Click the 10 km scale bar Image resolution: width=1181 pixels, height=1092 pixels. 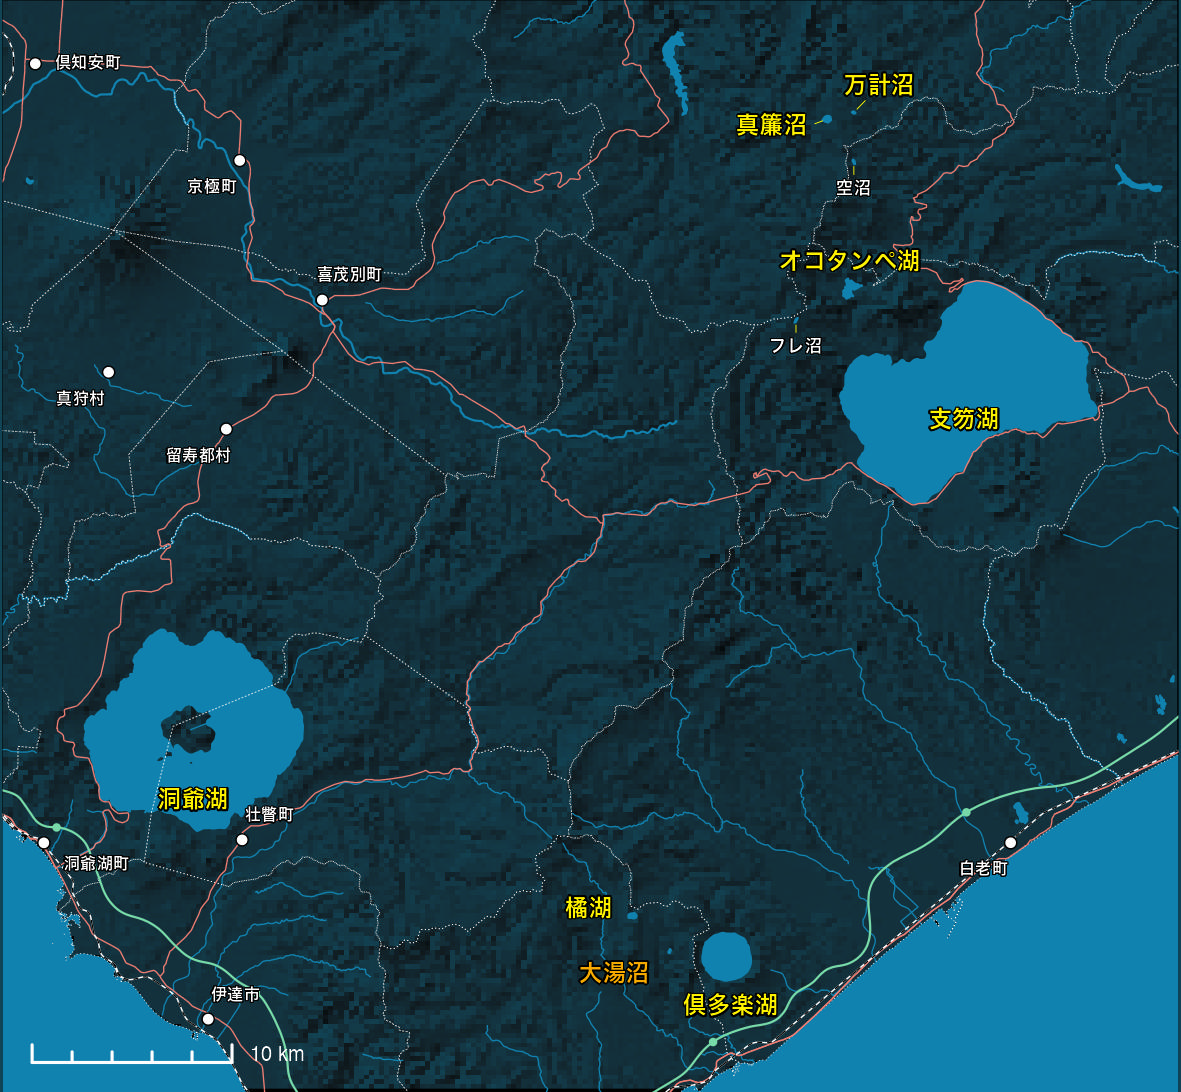[132, 1054]
